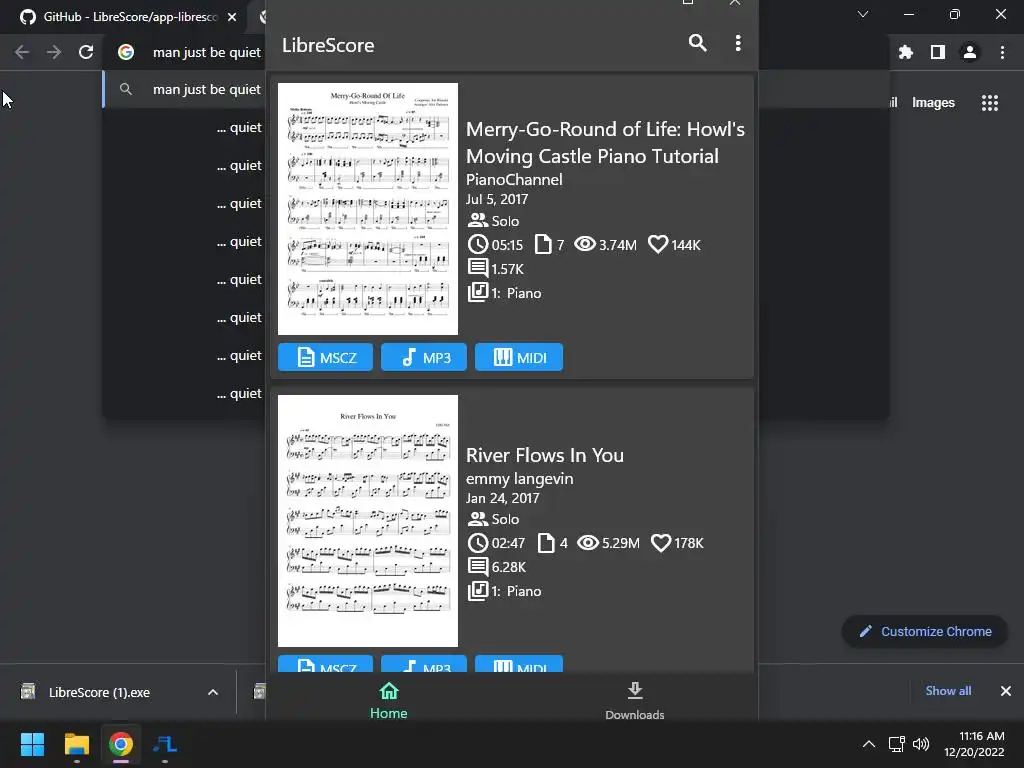The image size is (1024, 768).
Task: Open search in LibreScore app
Action: point(697,43)
